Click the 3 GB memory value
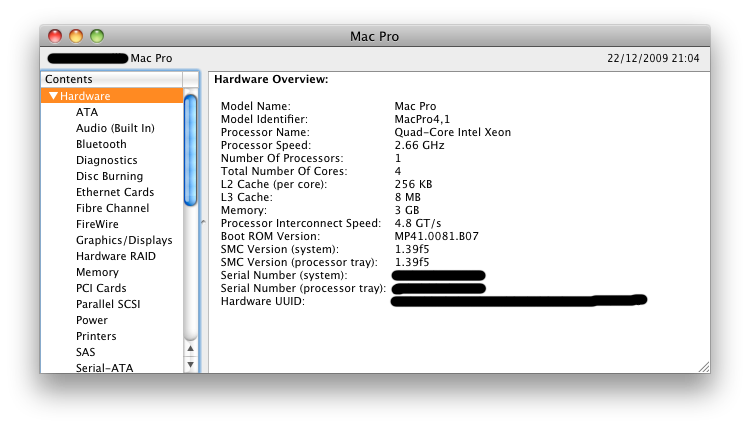Viewport: 750px width, 428px height. [407, 210]
